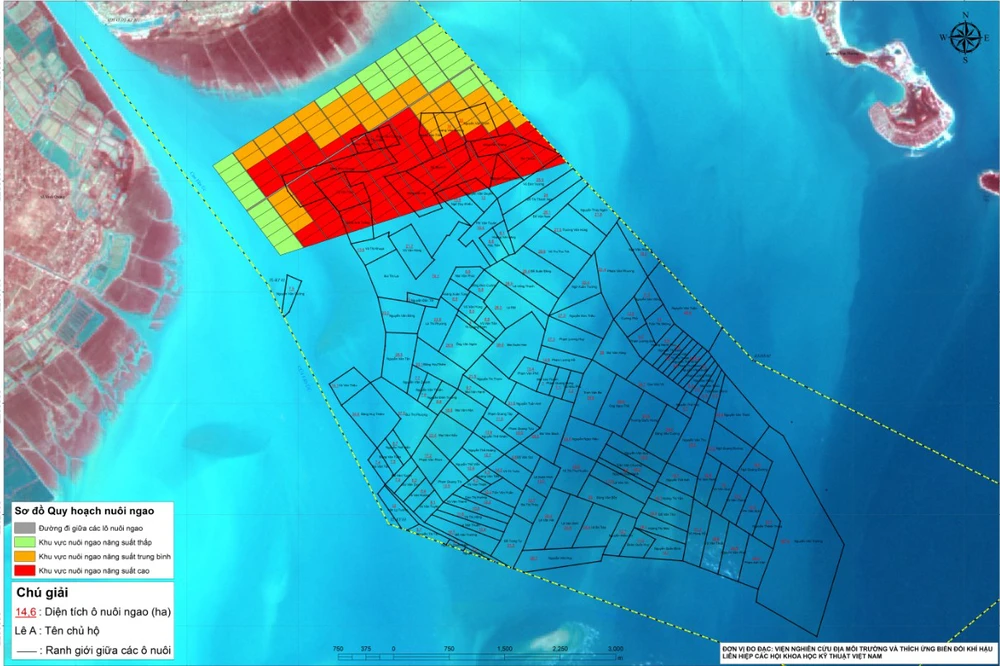Click the 'Sơ đồ Quy hoạch nuôi ngao' title
Viewport: 1000px width, 666px height.
click(x=84, y=511)
